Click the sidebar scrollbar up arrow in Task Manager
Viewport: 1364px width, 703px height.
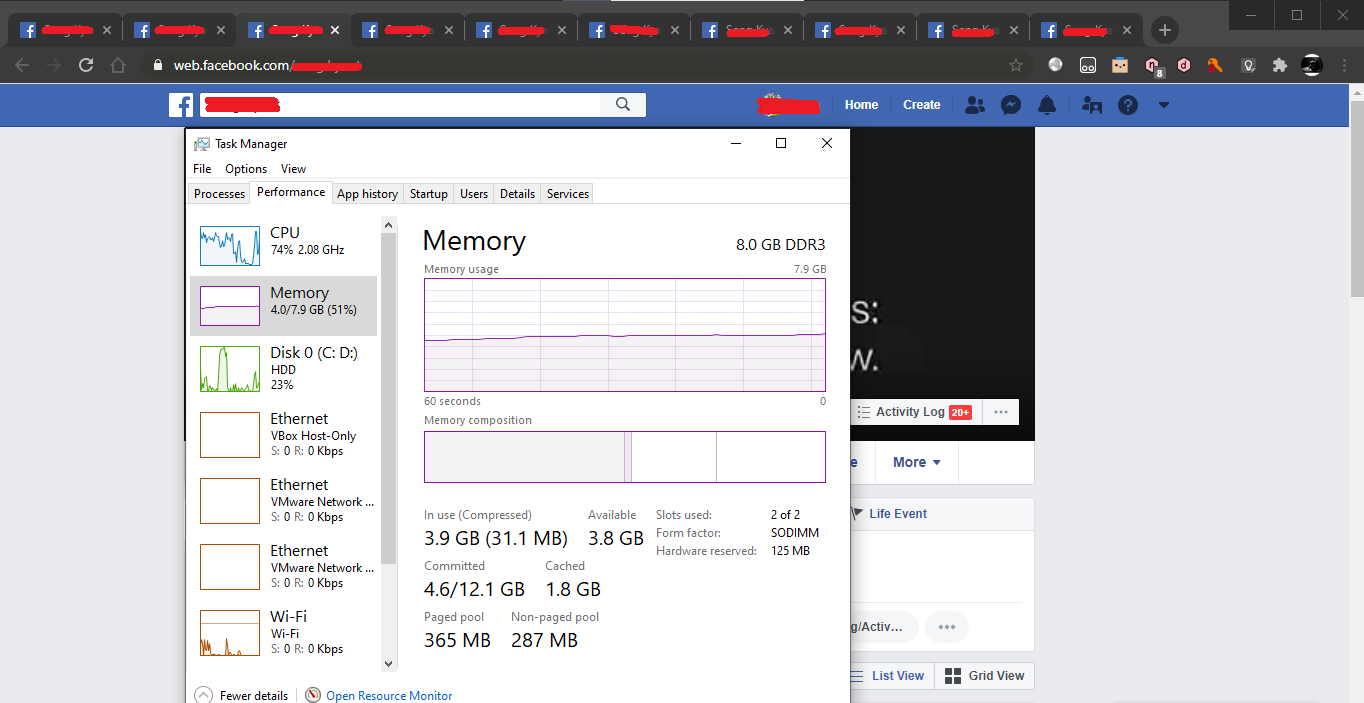click(389, 225)
